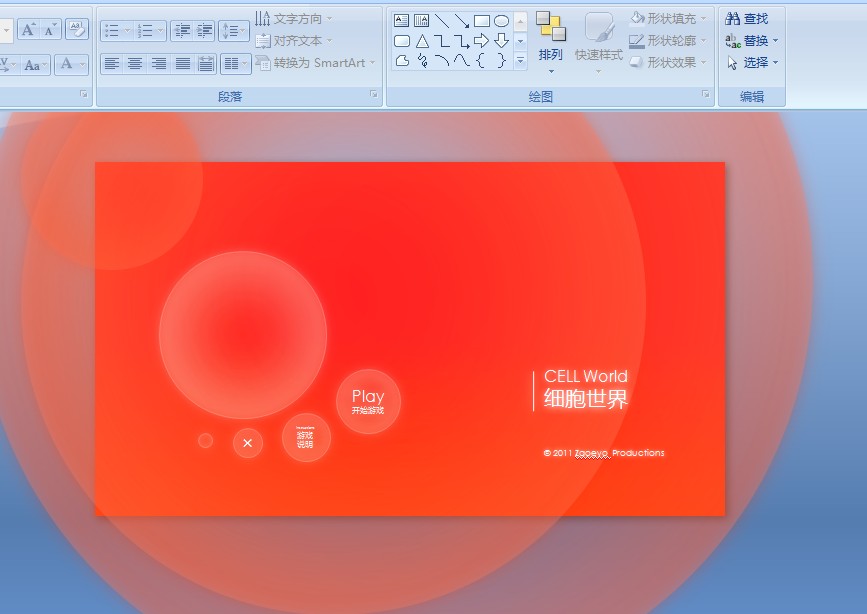Select the scribble shape tool
This screenshot has width=867, height=614.
(x=421, y=60)
